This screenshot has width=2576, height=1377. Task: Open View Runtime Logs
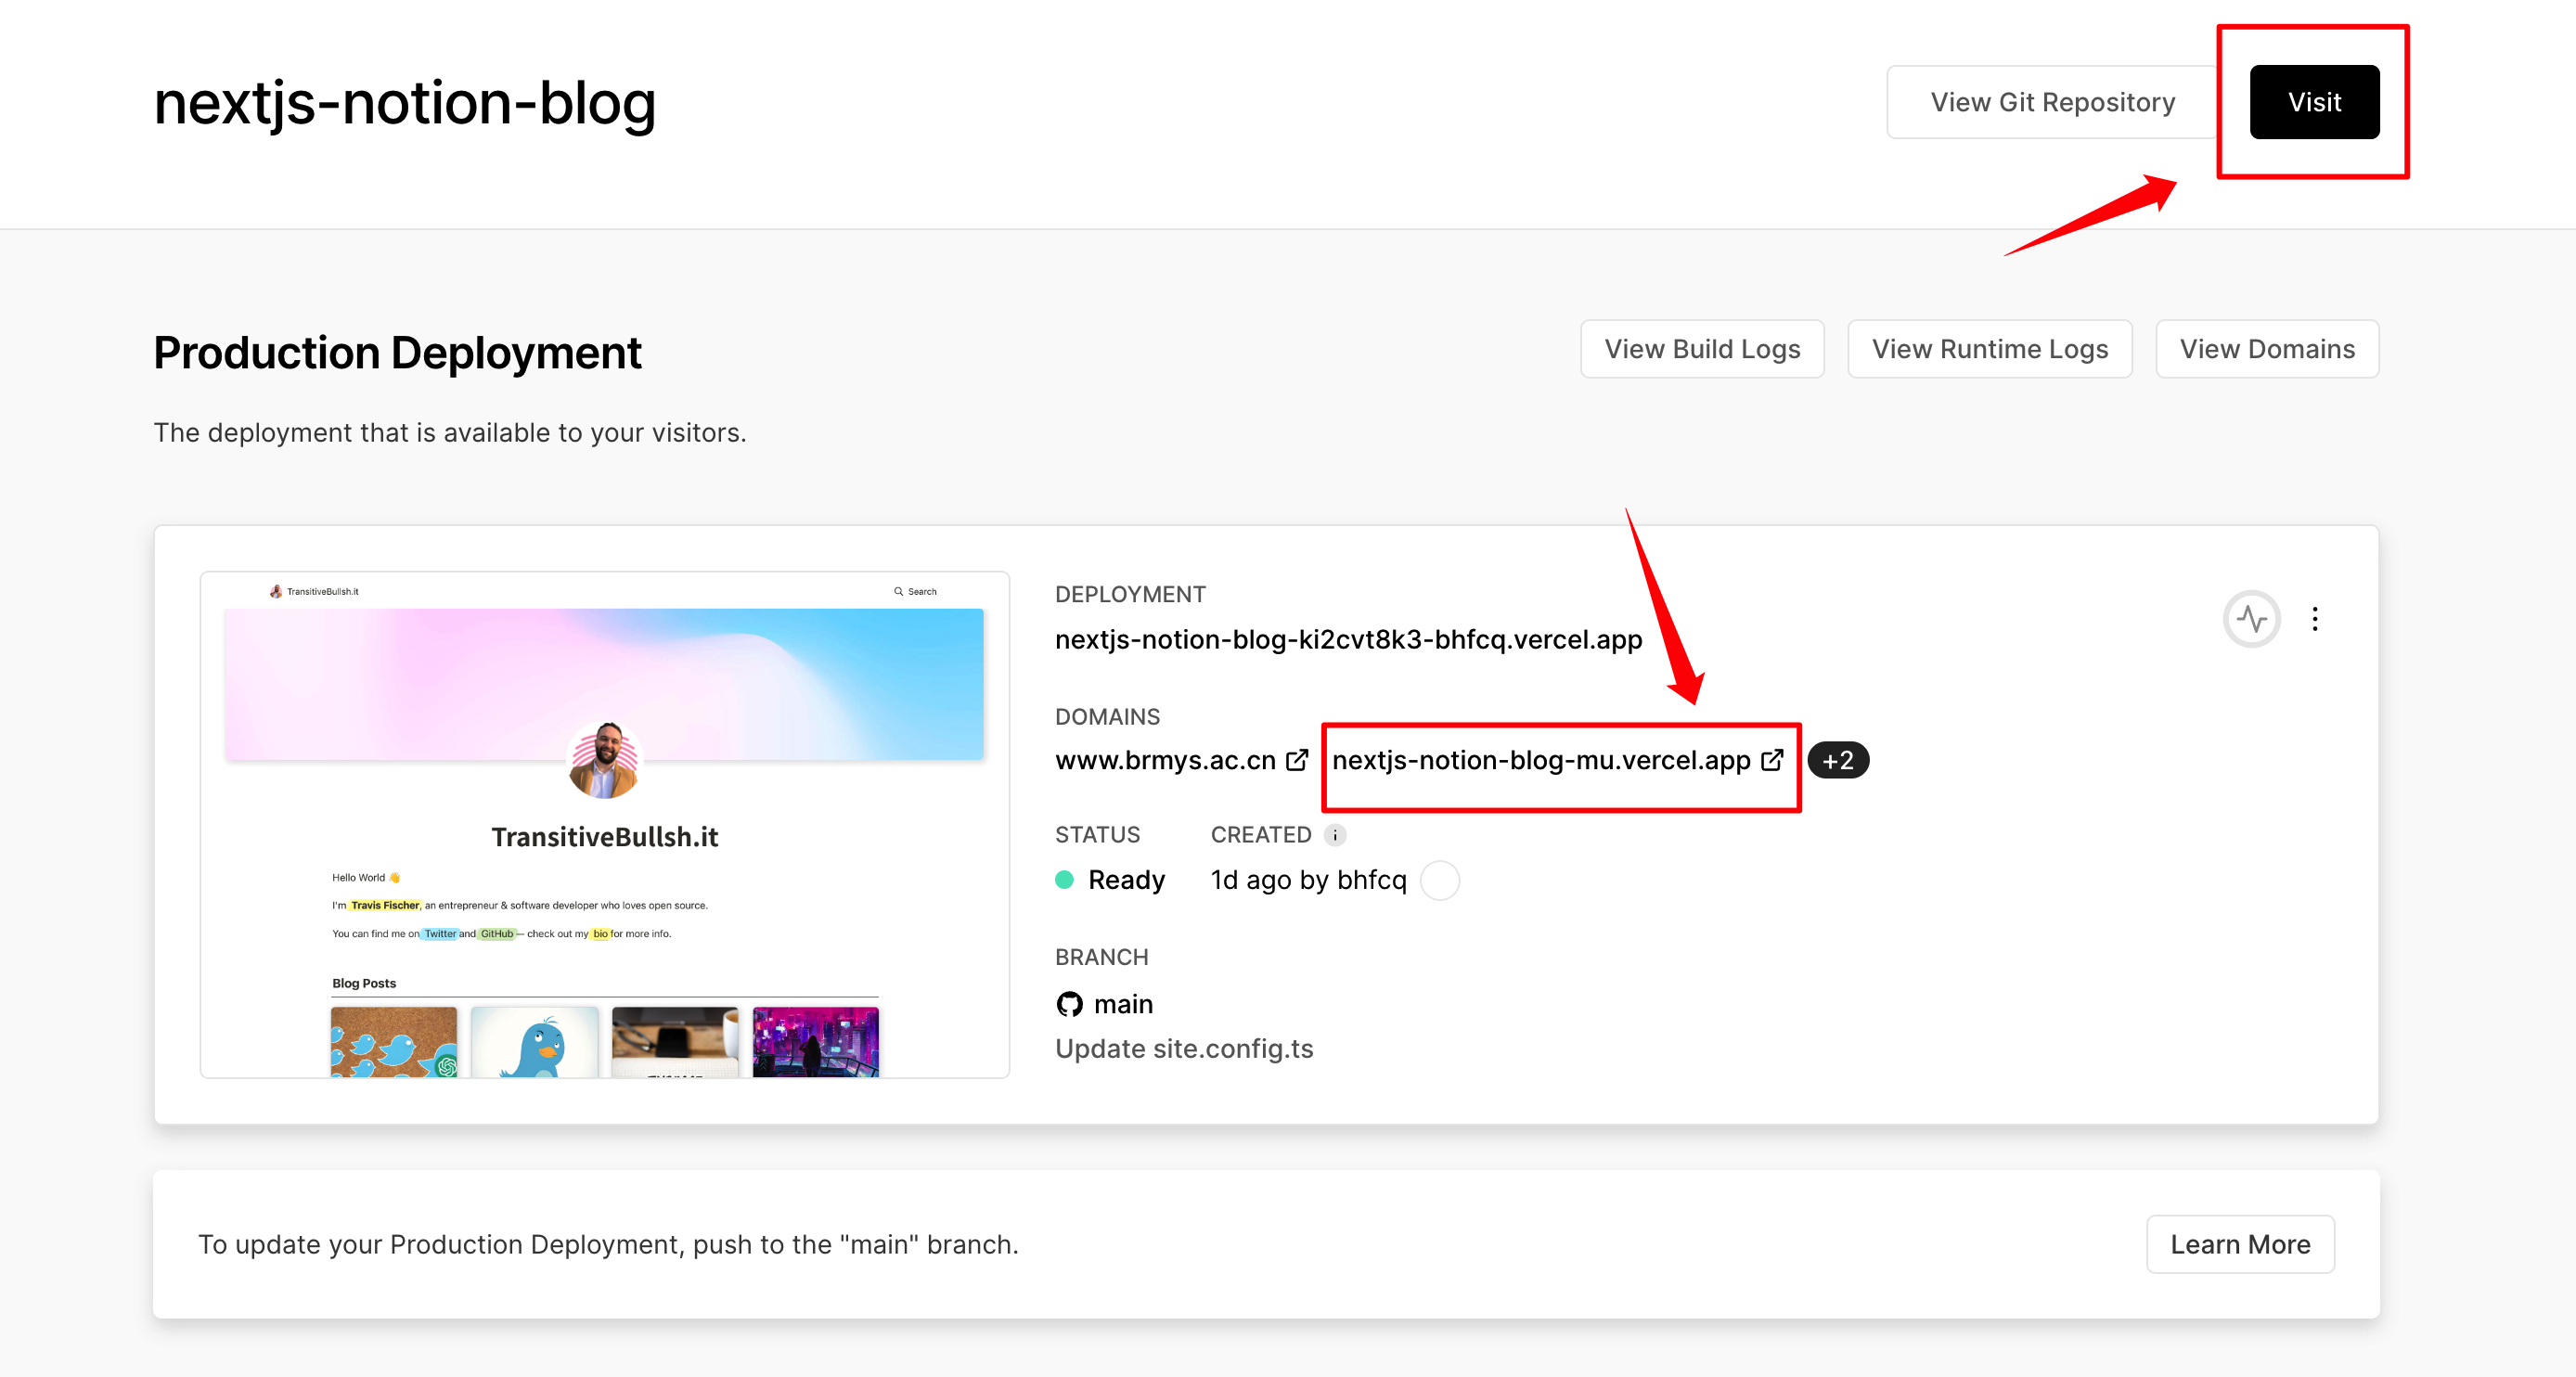[1990, 349]
